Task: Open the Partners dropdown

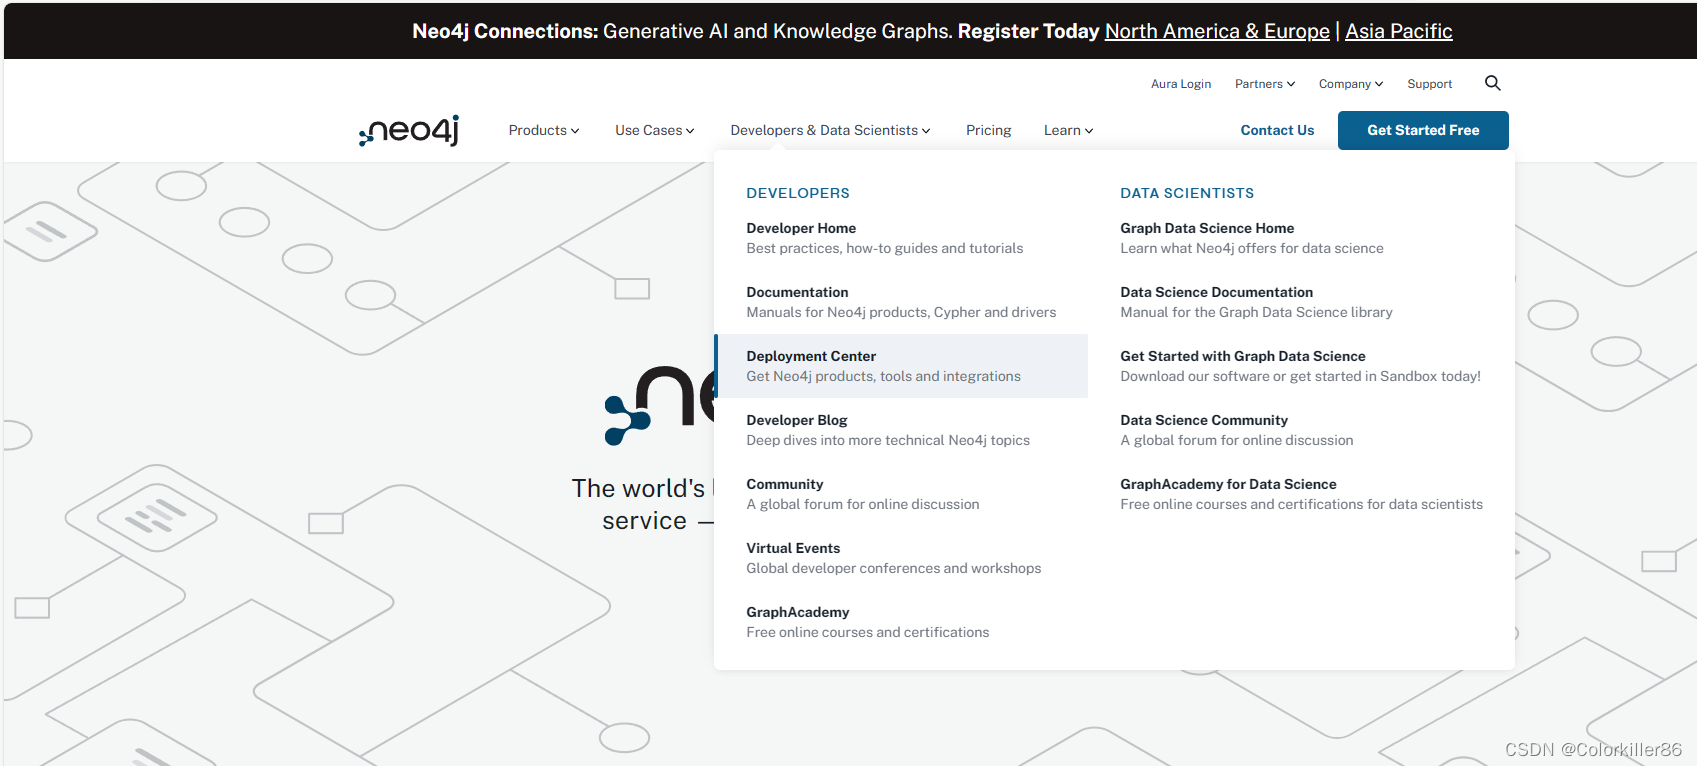Action: coord(1265,84)
